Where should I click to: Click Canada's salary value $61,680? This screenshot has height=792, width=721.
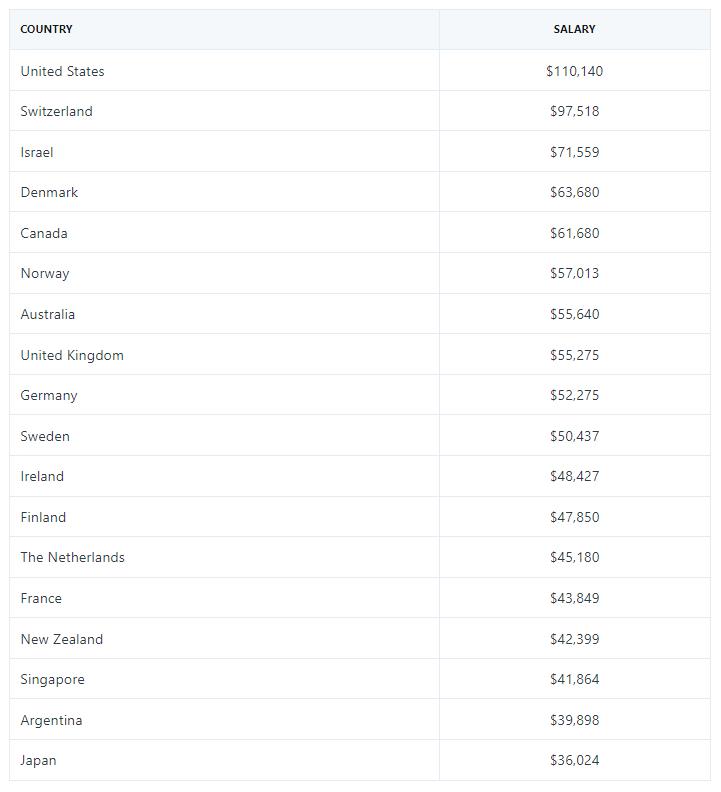point(574,233)
